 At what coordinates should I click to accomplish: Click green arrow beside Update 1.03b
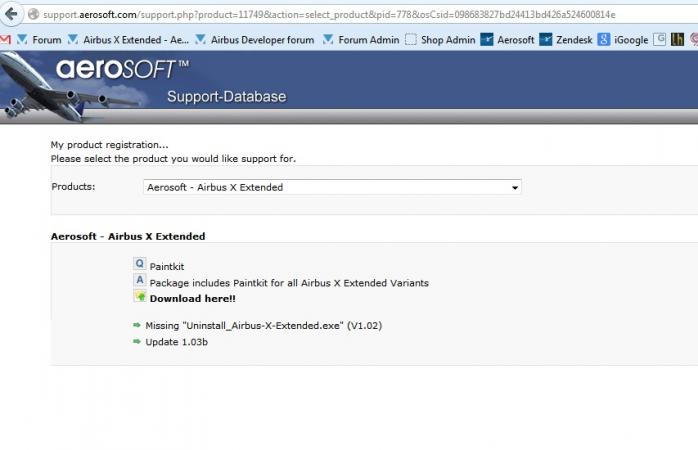137,342
